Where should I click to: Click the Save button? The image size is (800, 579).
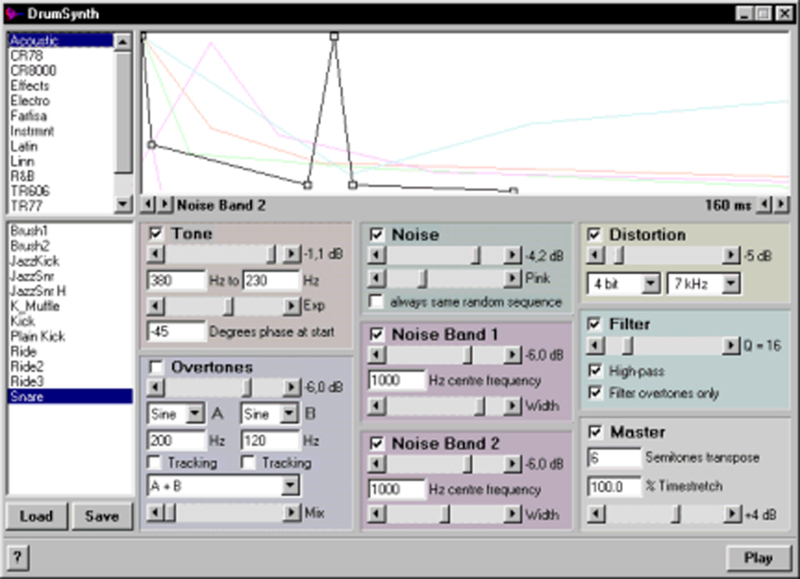click(102, 516)
